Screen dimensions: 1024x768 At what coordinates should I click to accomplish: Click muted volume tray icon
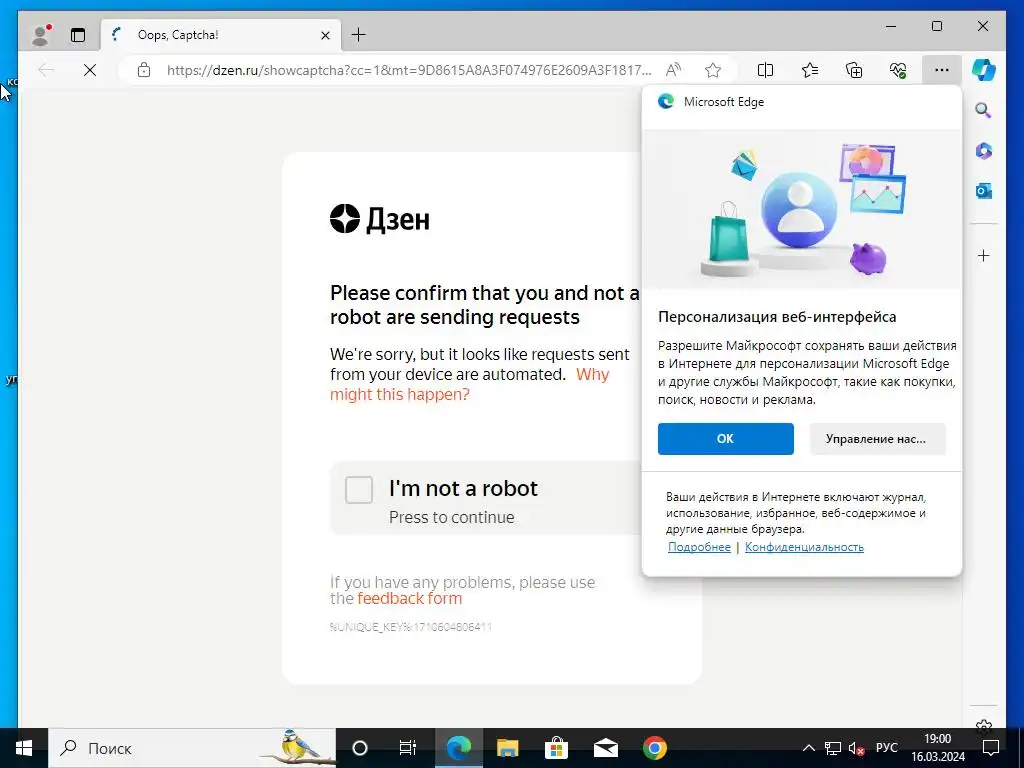[x=856, y=748]
